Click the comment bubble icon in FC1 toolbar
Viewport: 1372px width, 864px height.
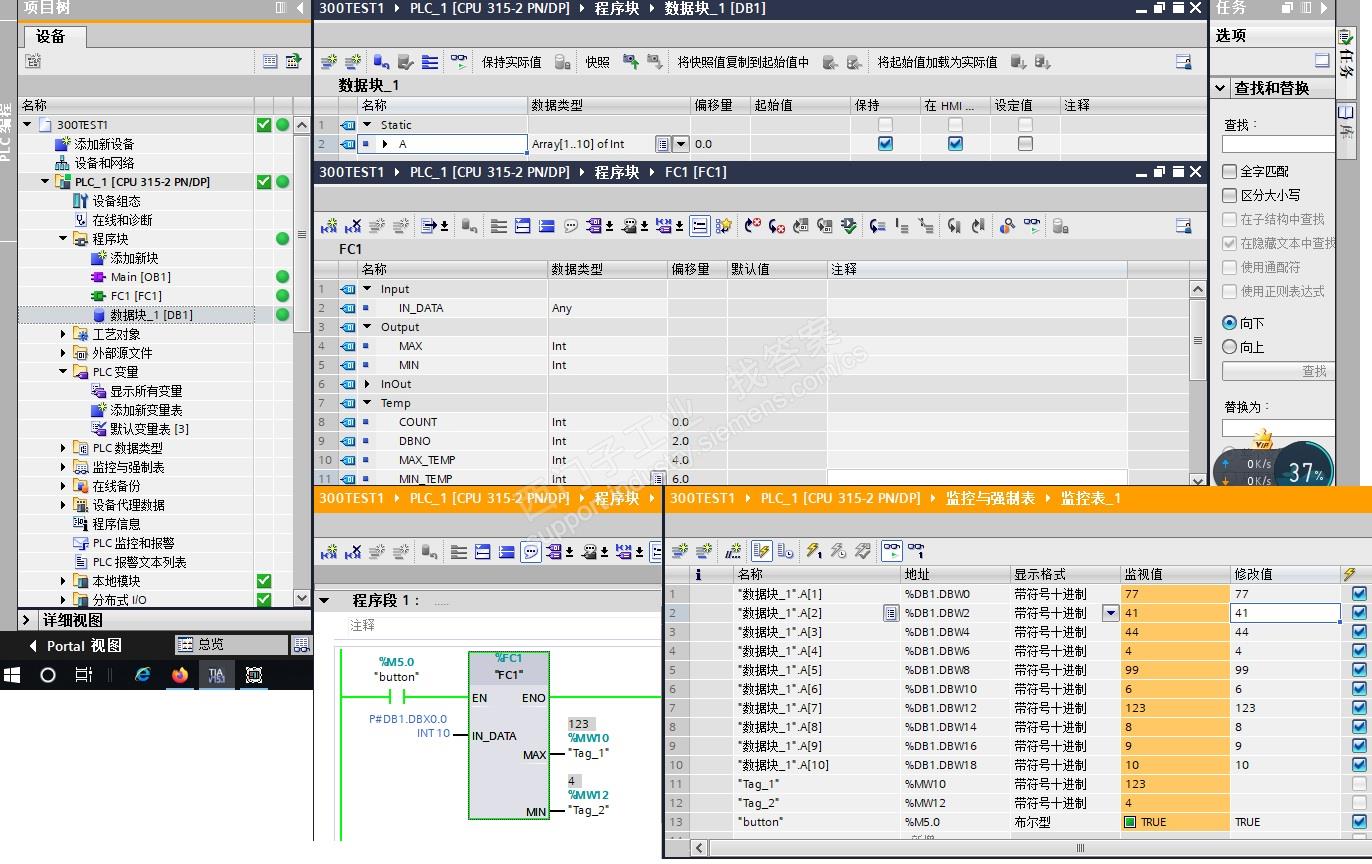click(x=570, y=226)
